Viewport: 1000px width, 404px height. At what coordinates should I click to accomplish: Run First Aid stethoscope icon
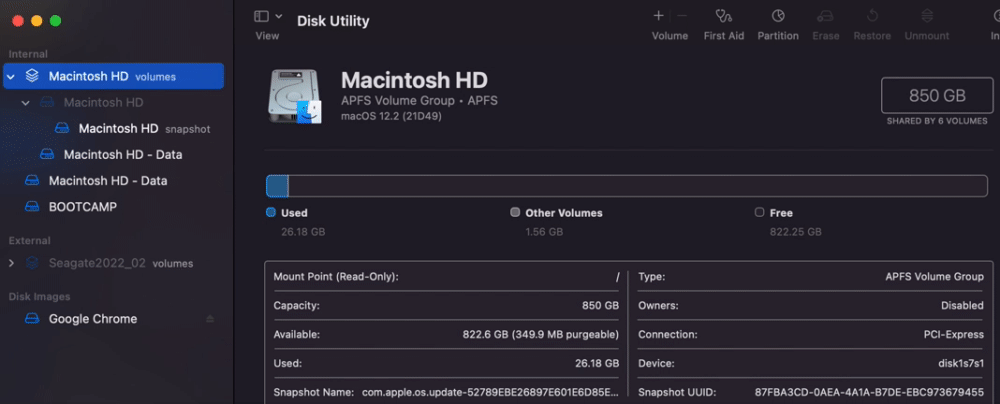pyautogui.click(x=724, y=16)
